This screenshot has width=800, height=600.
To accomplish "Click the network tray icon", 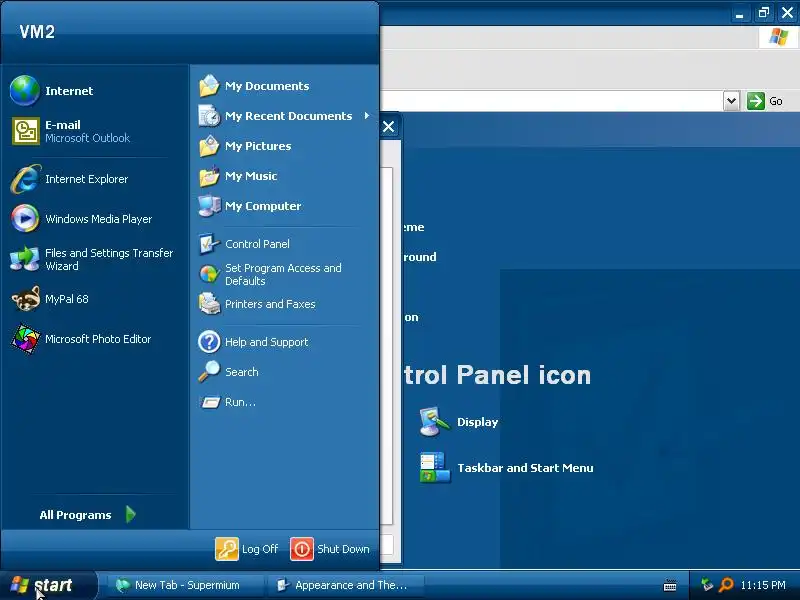I will (x=707, y=585).
